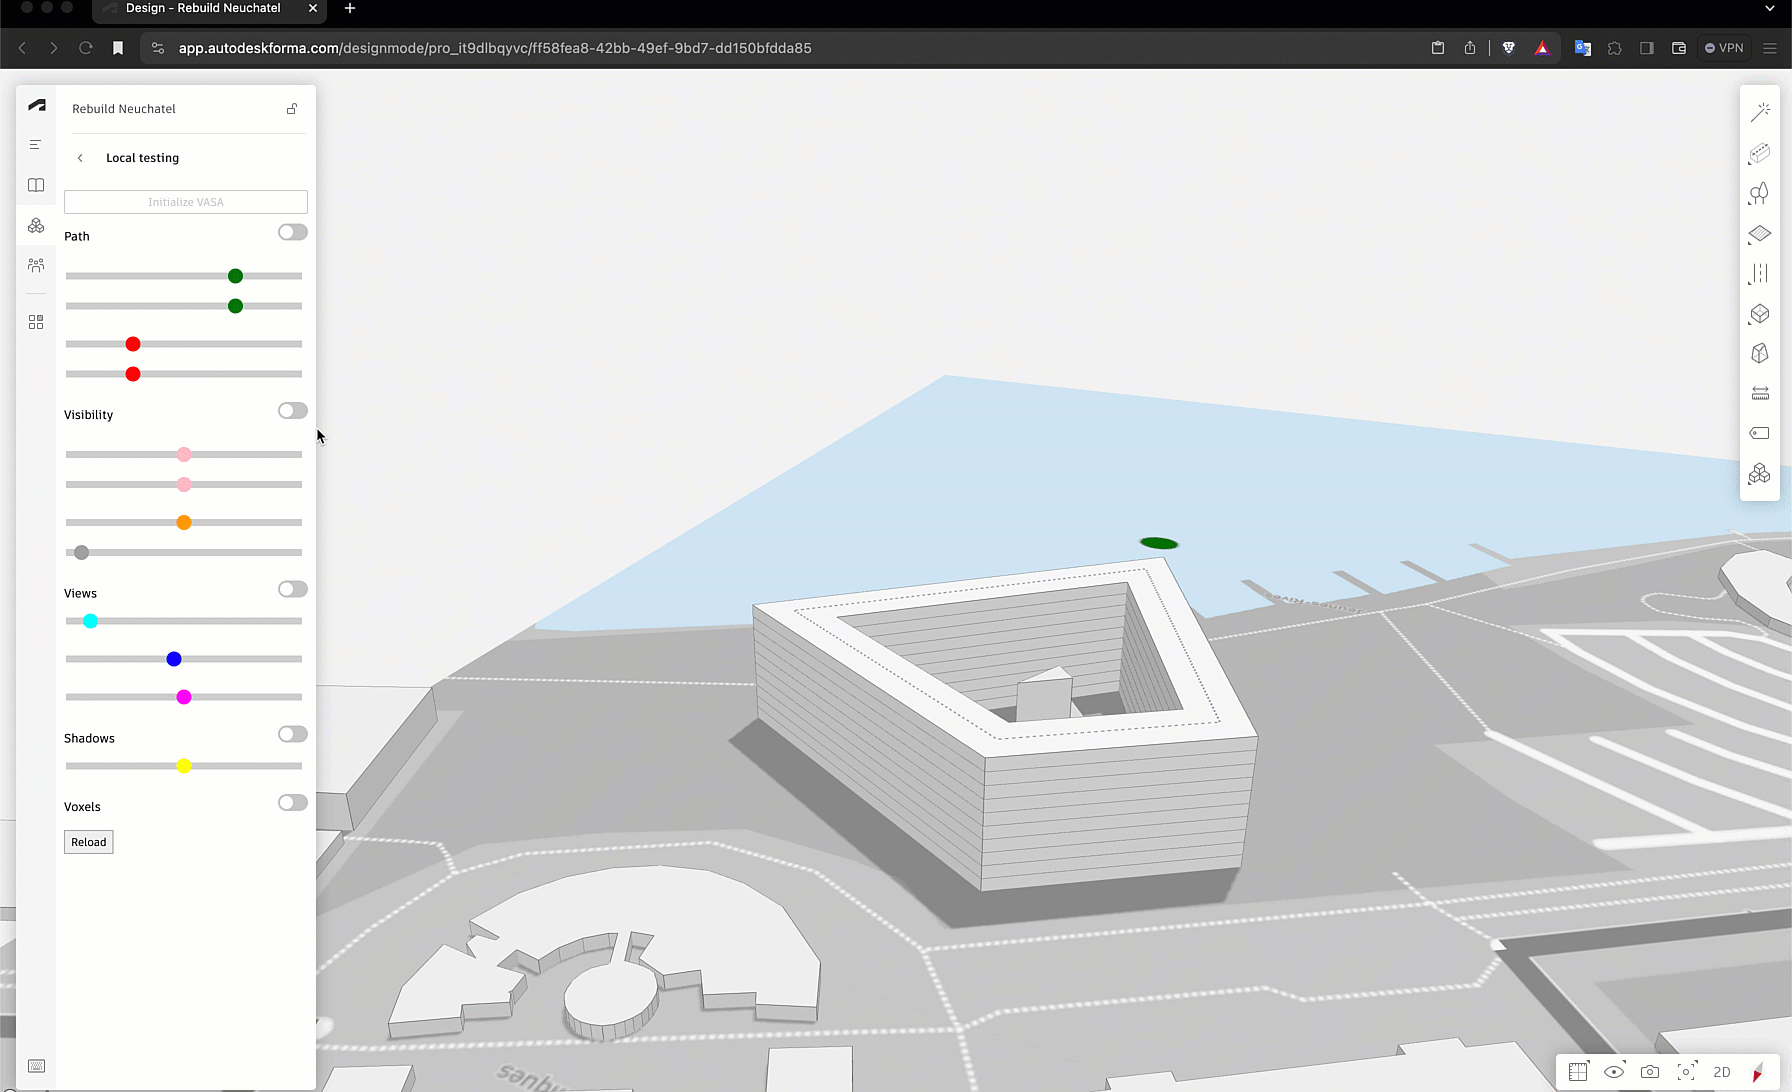Switch on the Shadows toggle
The height and width of the screenshot is (1092, 1792).
[x=292, y=735]
